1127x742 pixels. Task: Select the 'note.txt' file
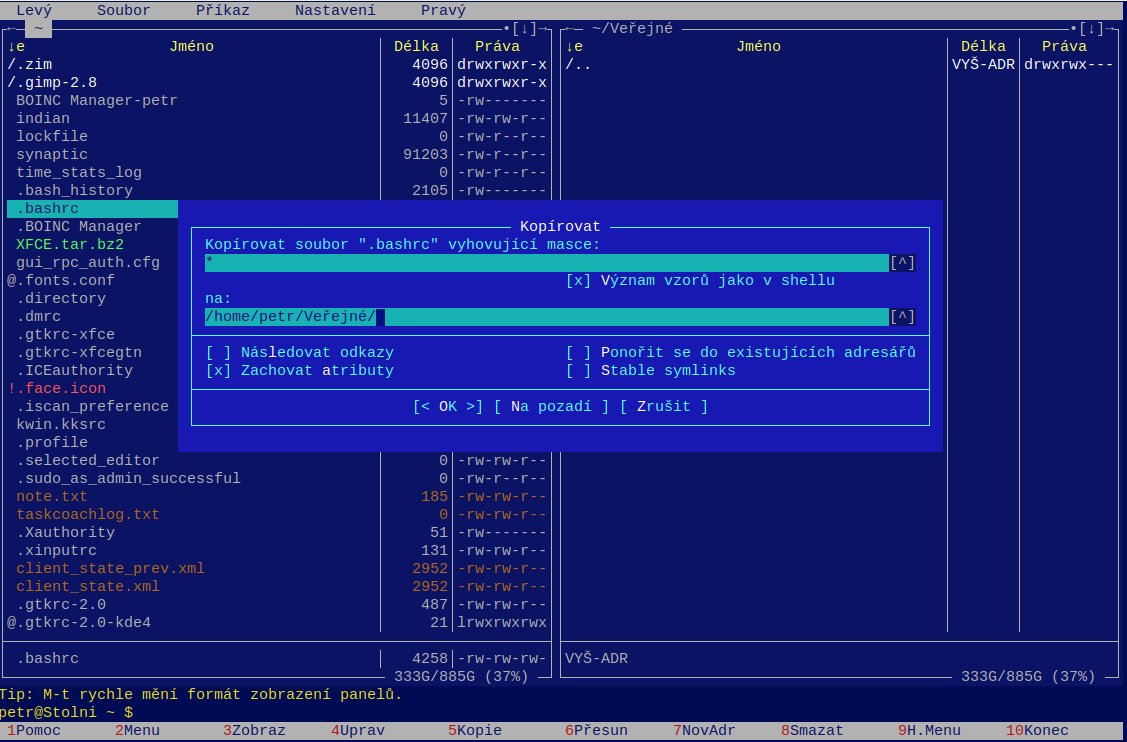point(277,496)
